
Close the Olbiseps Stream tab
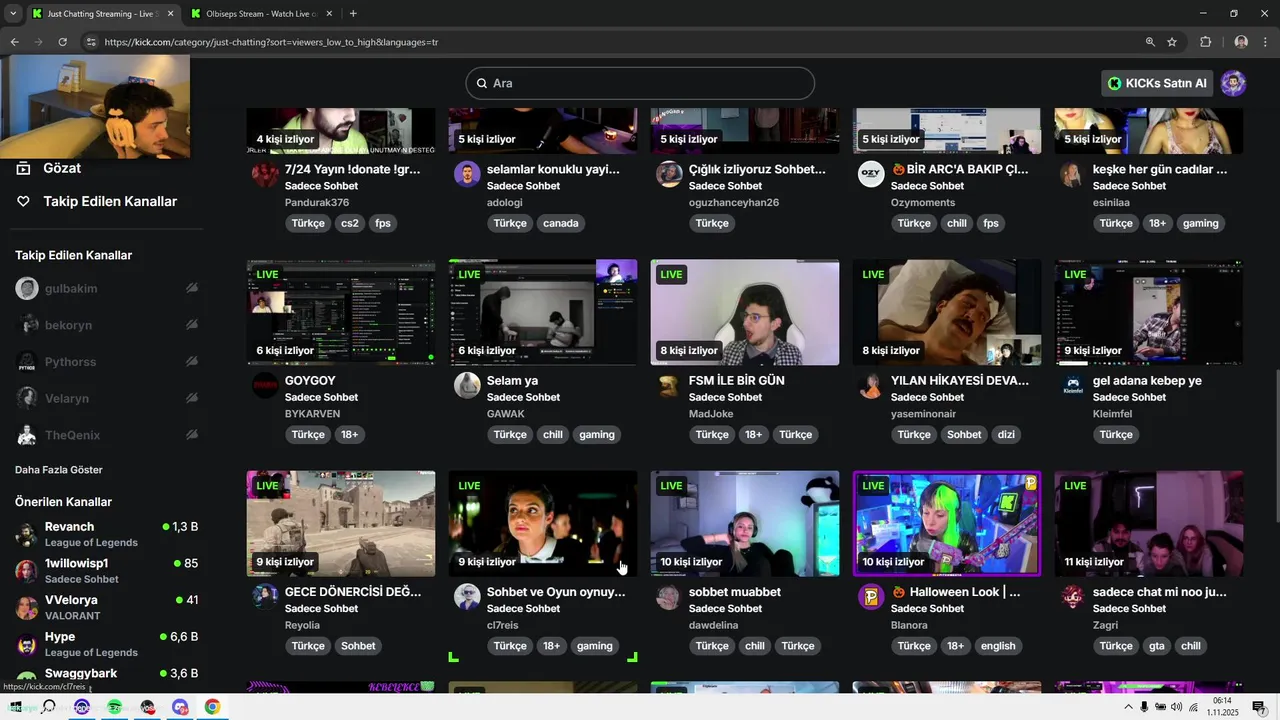(329, 14)
